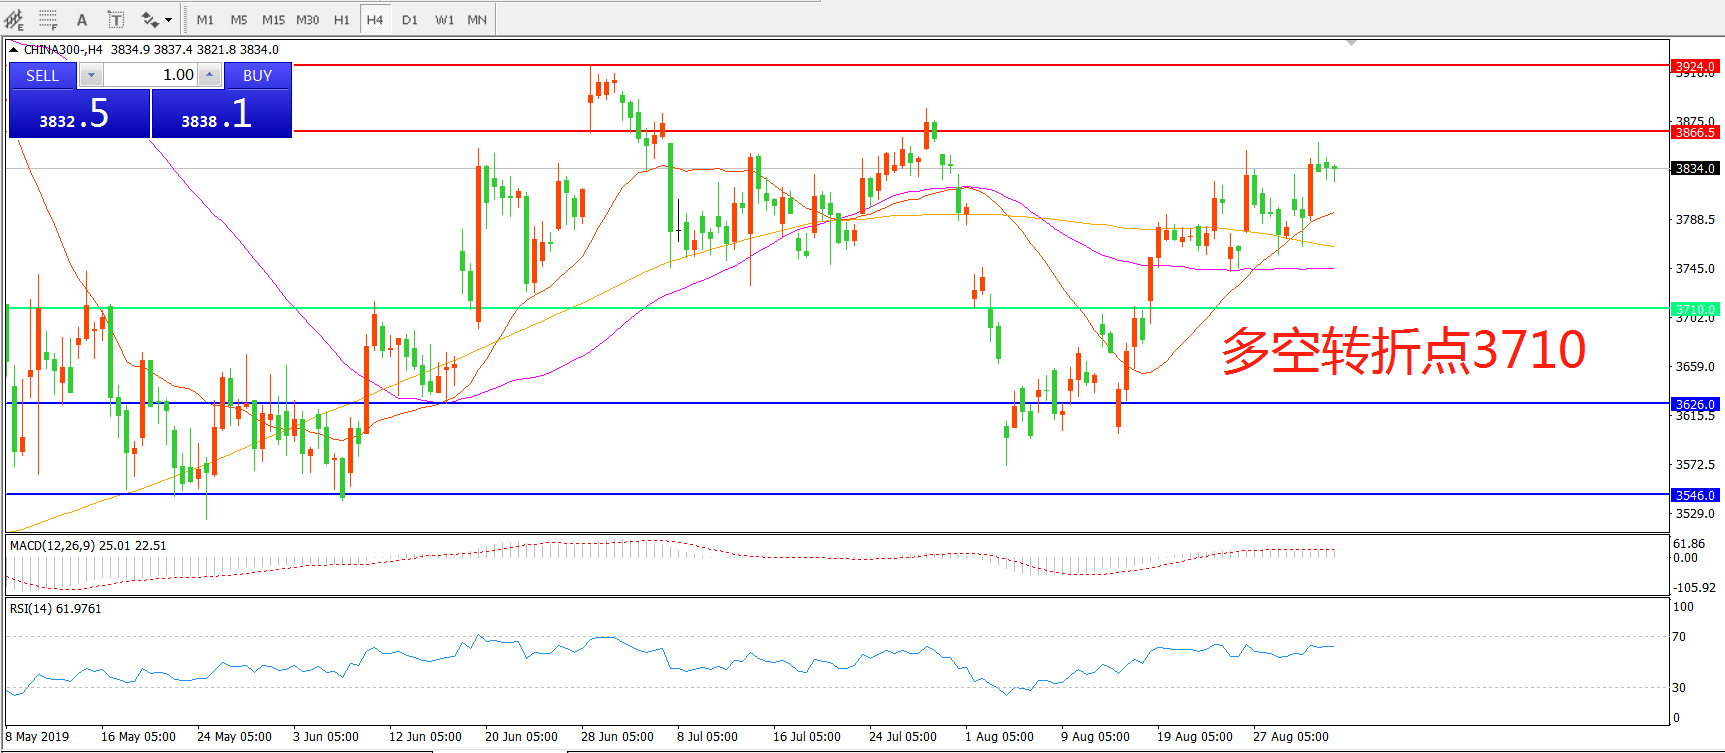The image size is (1725, 753).
Task: Click the chart shift triangle marker
Action: tap(1351, 43)
